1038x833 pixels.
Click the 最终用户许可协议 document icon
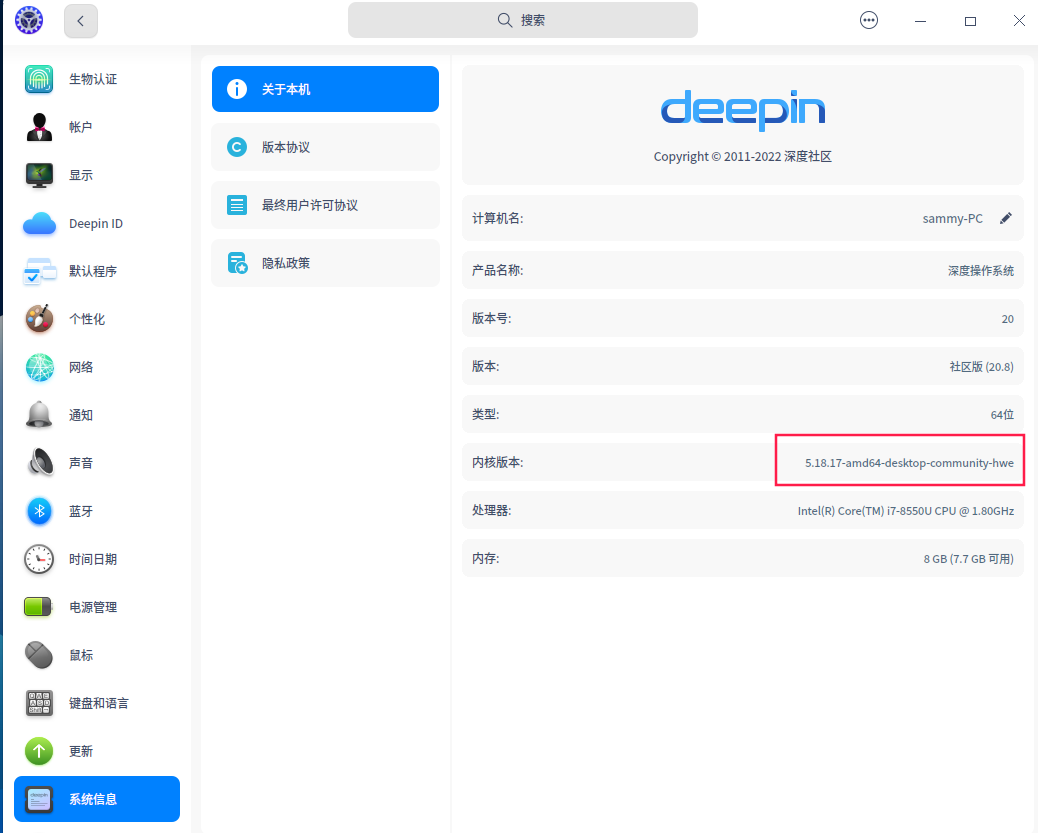coord(237,205)
